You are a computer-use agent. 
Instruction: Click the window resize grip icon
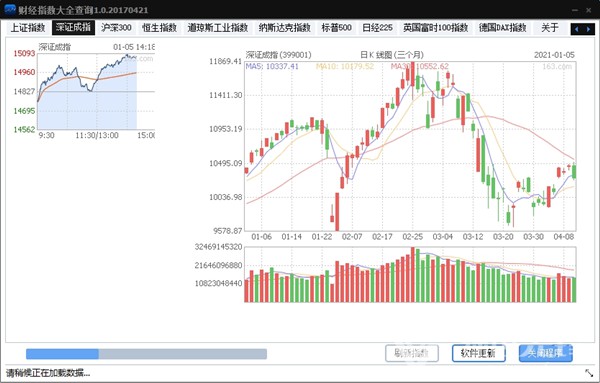coord(589,373)
